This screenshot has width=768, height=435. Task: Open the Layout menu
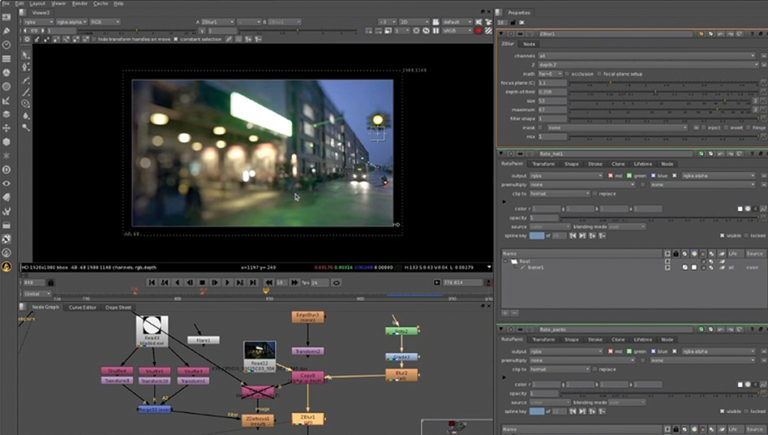tap(37, 3)
